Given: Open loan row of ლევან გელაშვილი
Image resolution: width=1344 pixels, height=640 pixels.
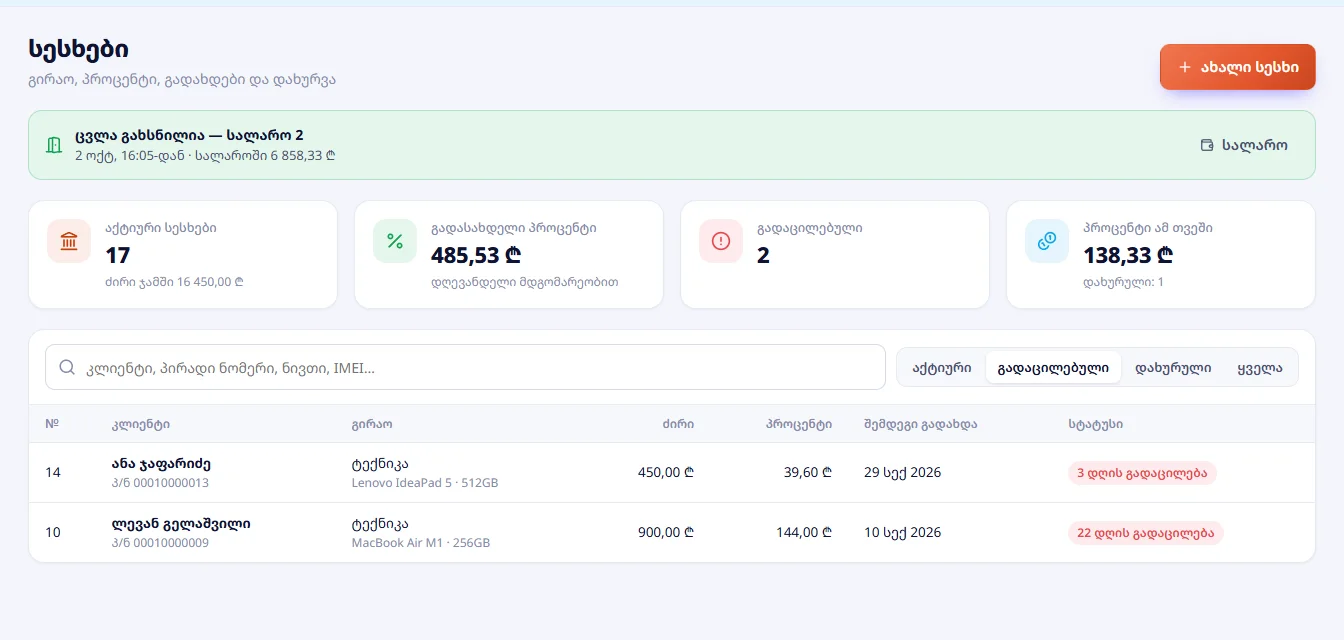Looking at the screenshot, I should tap(672, 532).
